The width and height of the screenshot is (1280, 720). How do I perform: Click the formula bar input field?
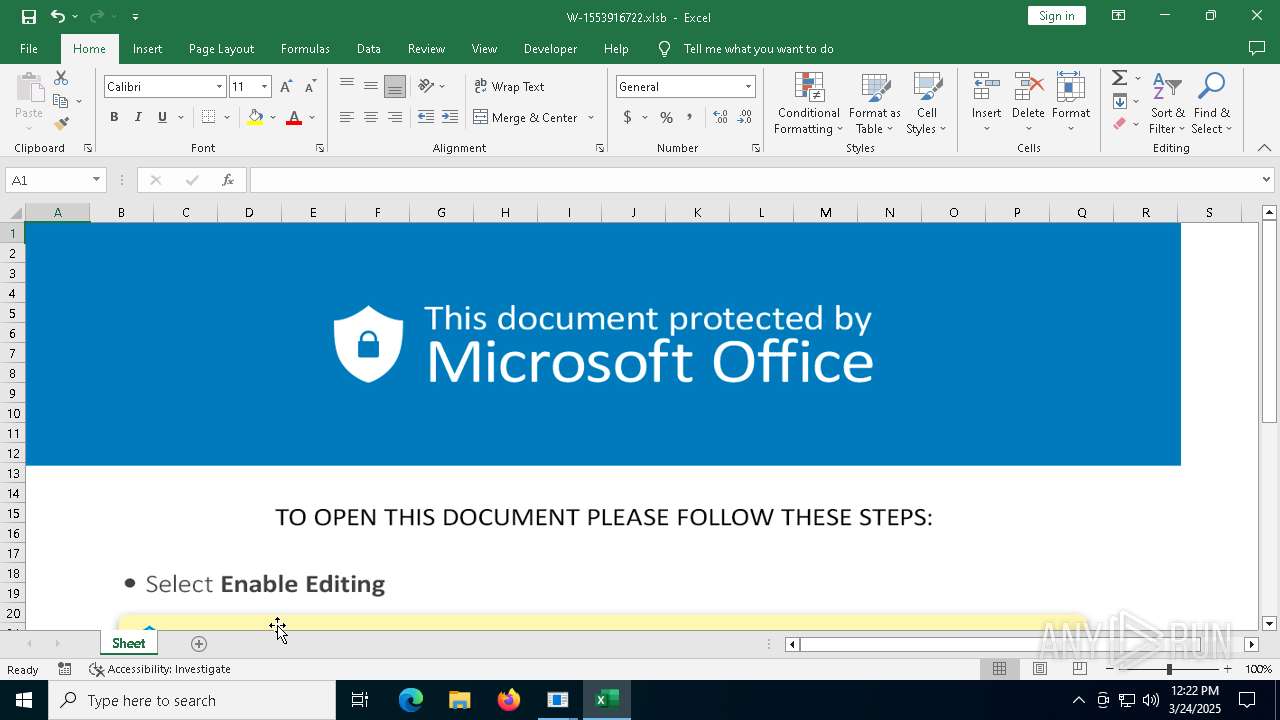(x=755, y=180)
